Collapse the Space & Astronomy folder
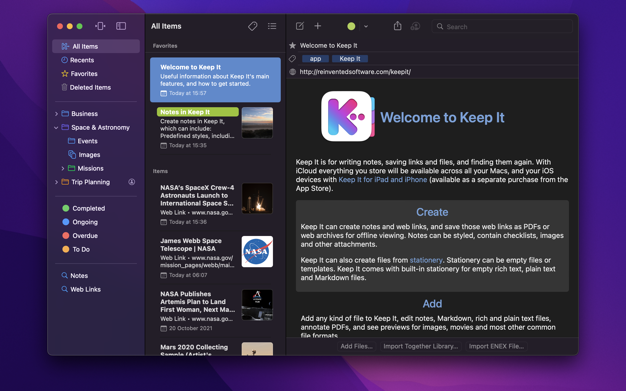 click(x=56, y=127)
